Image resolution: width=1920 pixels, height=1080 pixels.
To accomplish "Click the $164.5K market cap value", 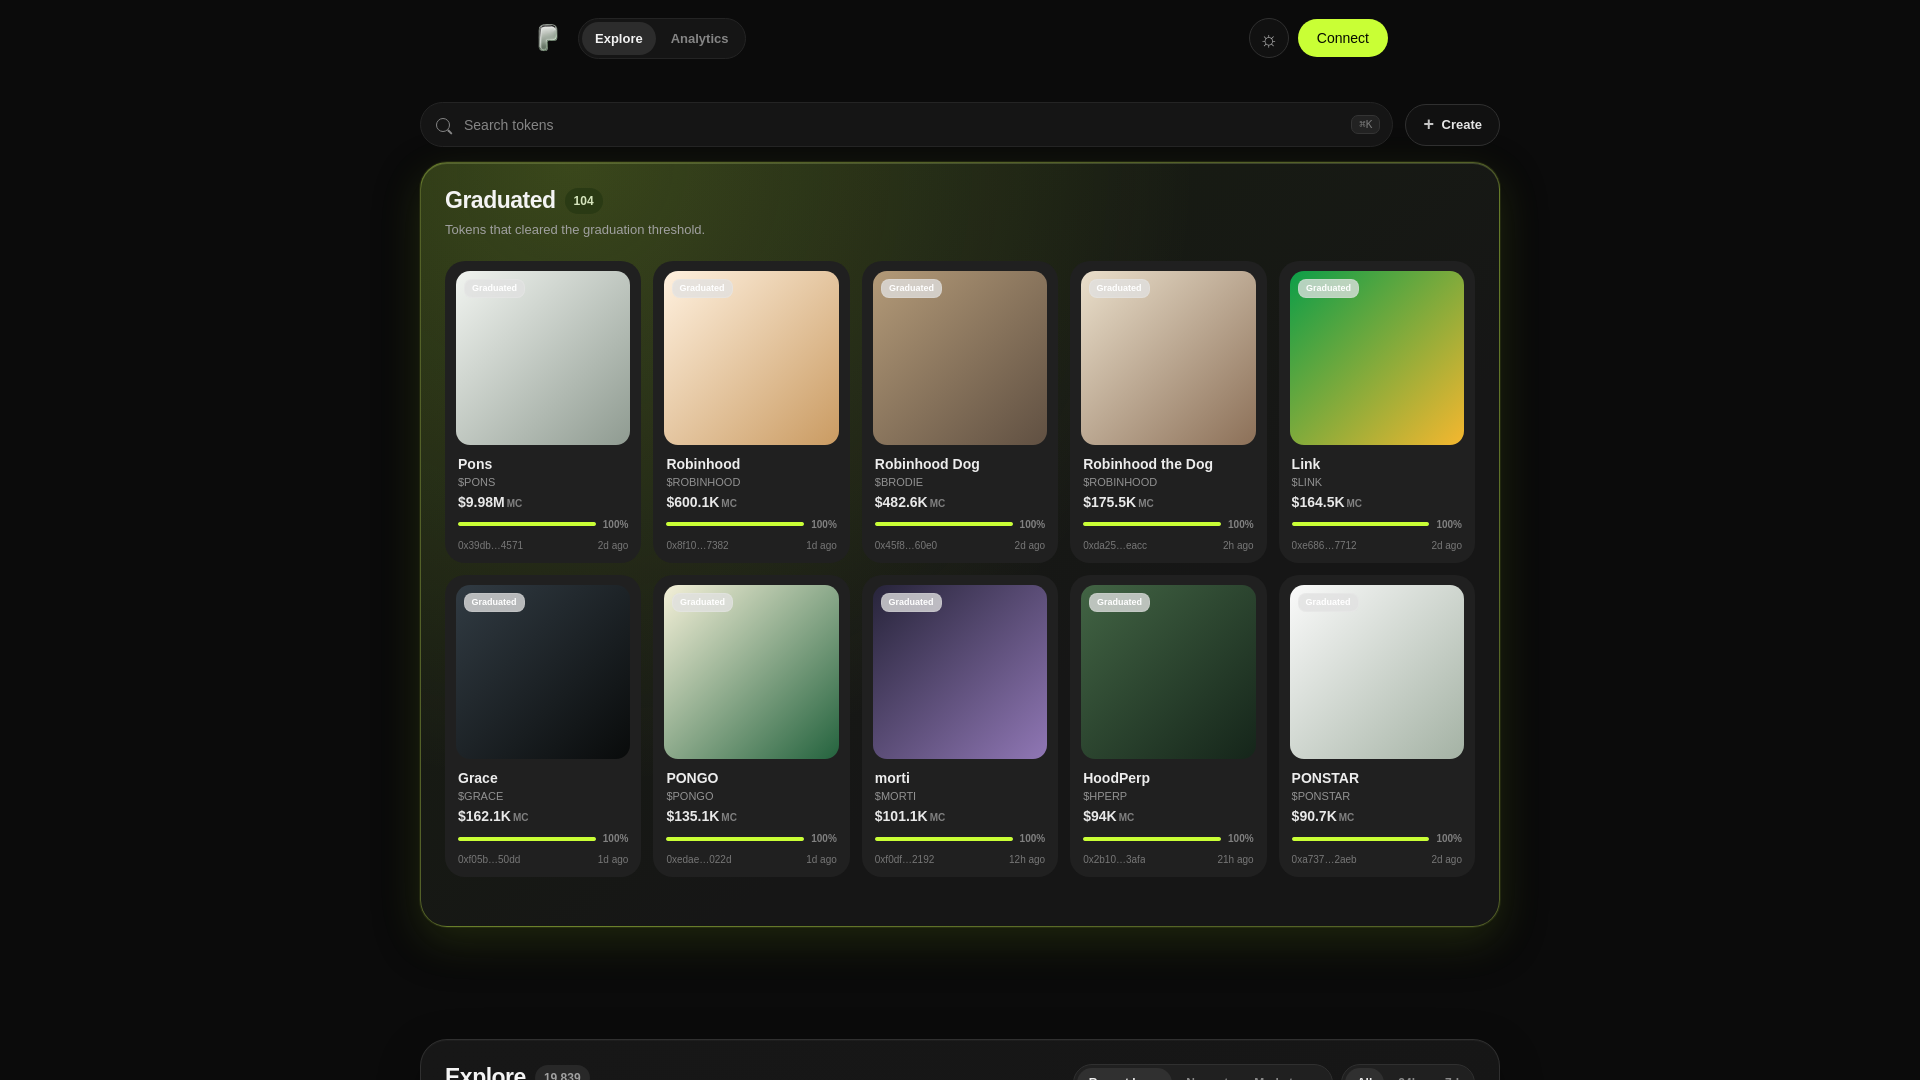I will point(1318,502).
